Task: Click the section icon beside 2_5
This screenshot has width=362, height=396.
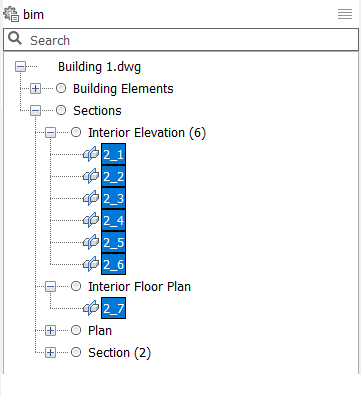Action: pyautogui.click(x=91, y=242)
